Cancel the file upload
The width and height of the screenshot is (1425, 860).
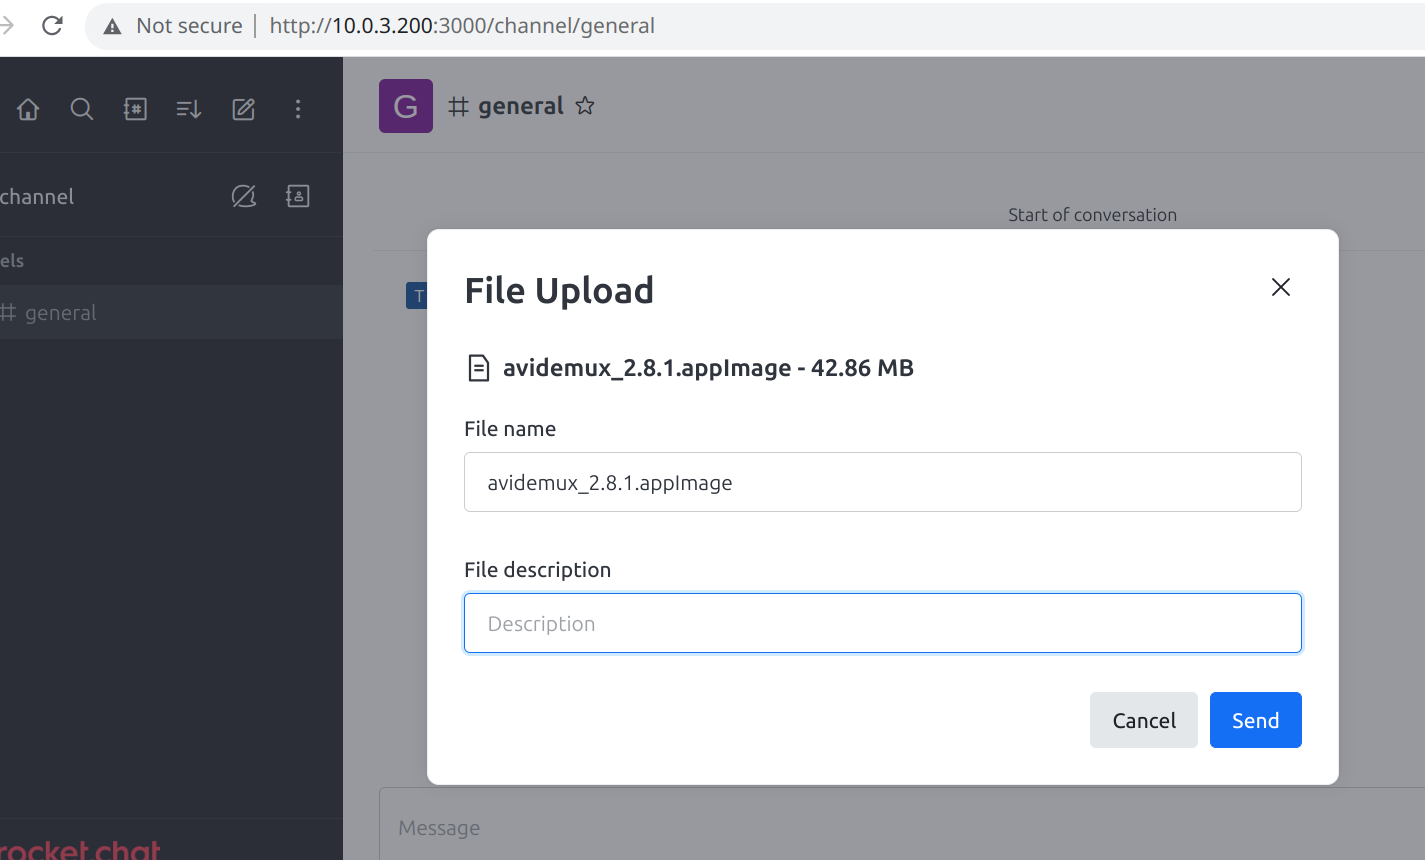pos(1143,720)
